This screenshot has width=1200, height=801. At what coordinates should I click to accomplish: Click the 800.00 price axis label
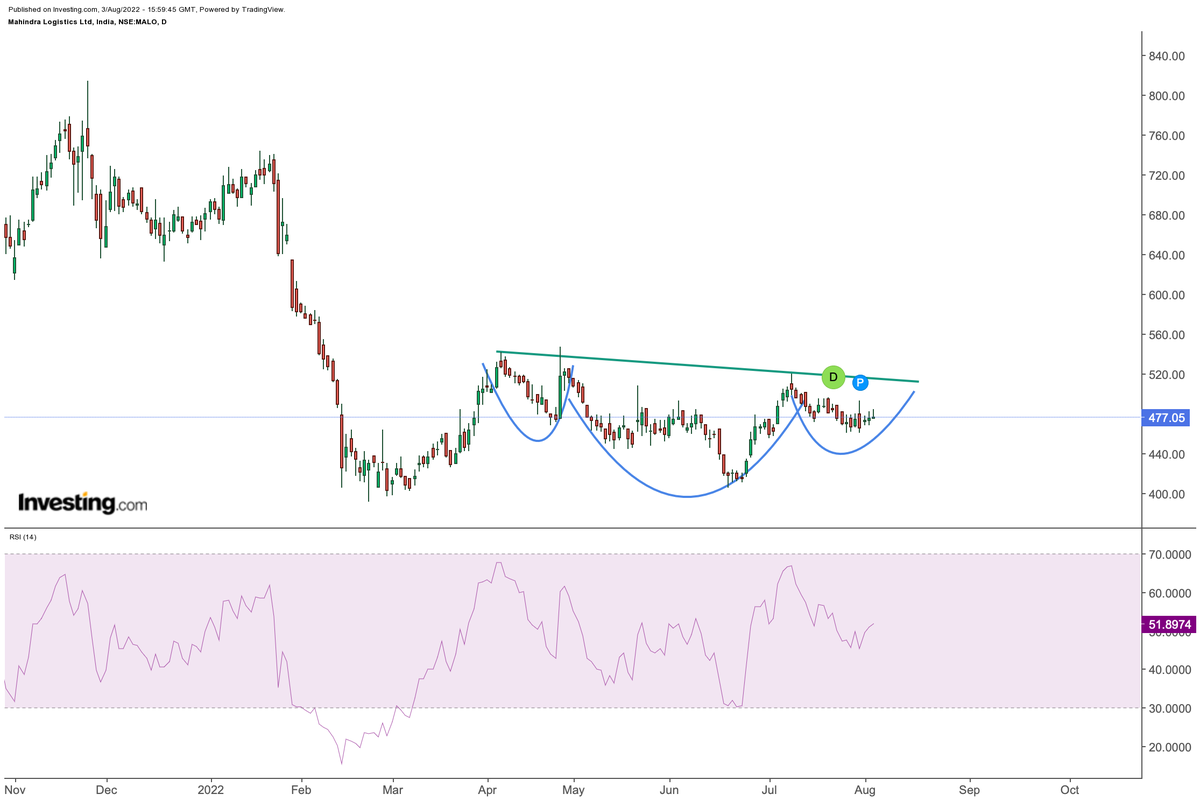click(x=1165, y=96)
